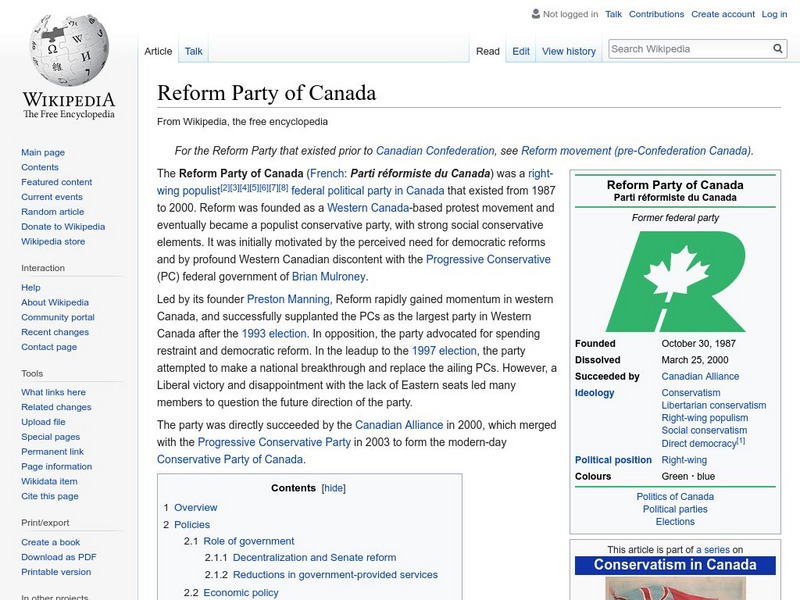800x600 pixels.
Task: Switch to the Talk tab
Action: click(193, 50)
